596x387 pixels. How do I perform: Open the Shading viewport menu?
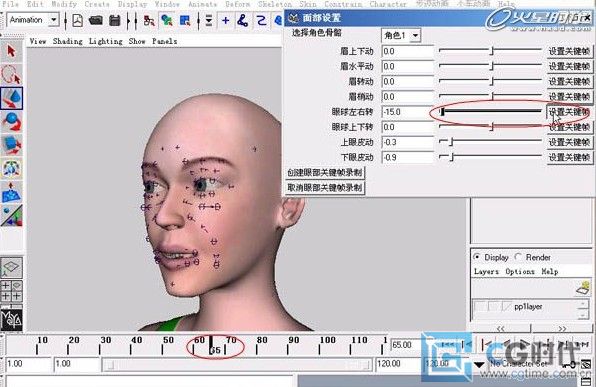click(x=68, y=41)
